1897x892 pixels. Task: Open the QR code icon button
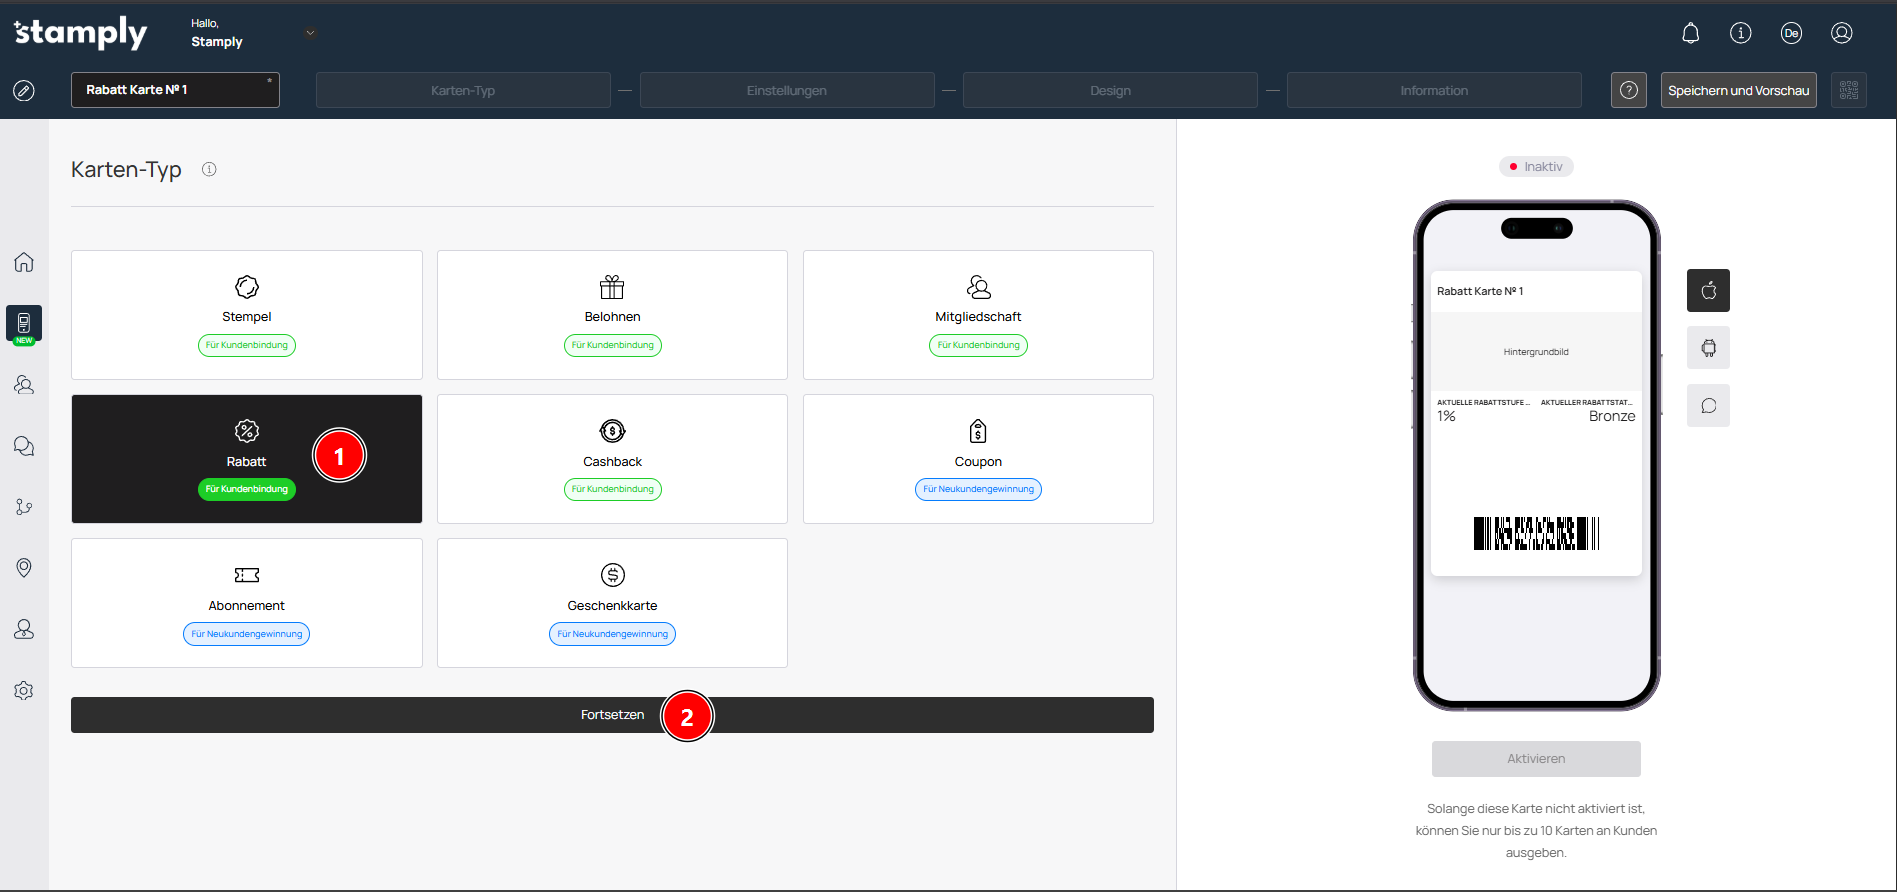(x=1848, y=90)
